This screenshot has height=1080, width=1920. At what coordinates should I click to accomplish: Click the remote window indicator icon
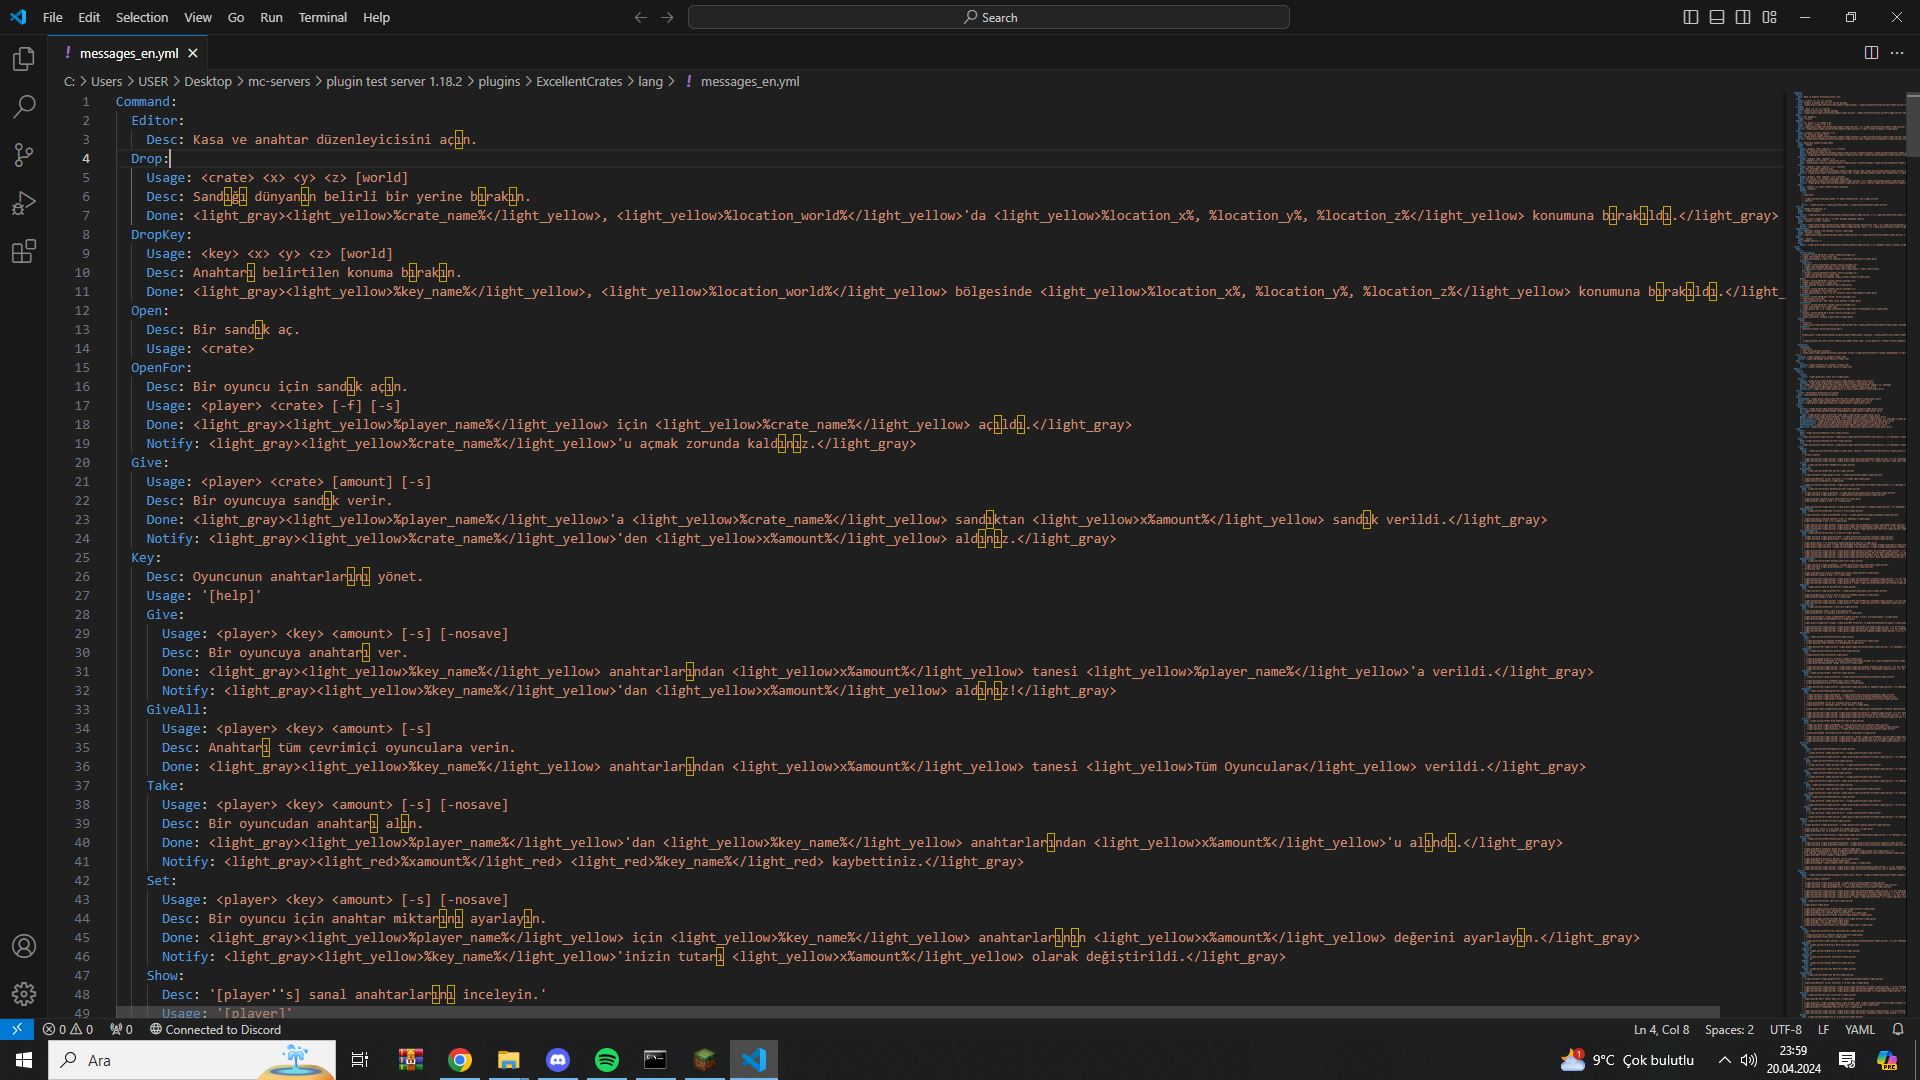point(17,1029)
